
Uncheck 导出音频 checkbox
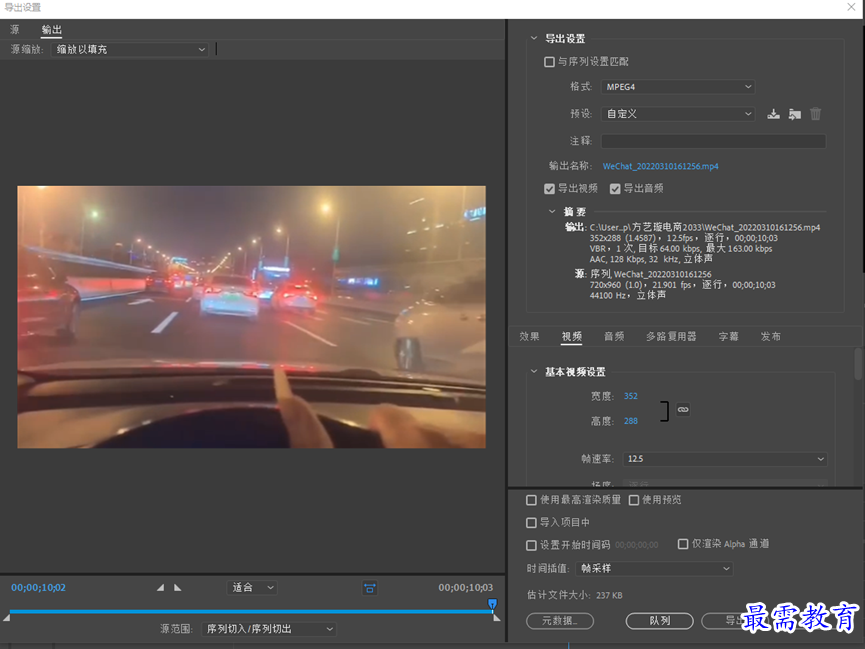(x=615, y=189)
